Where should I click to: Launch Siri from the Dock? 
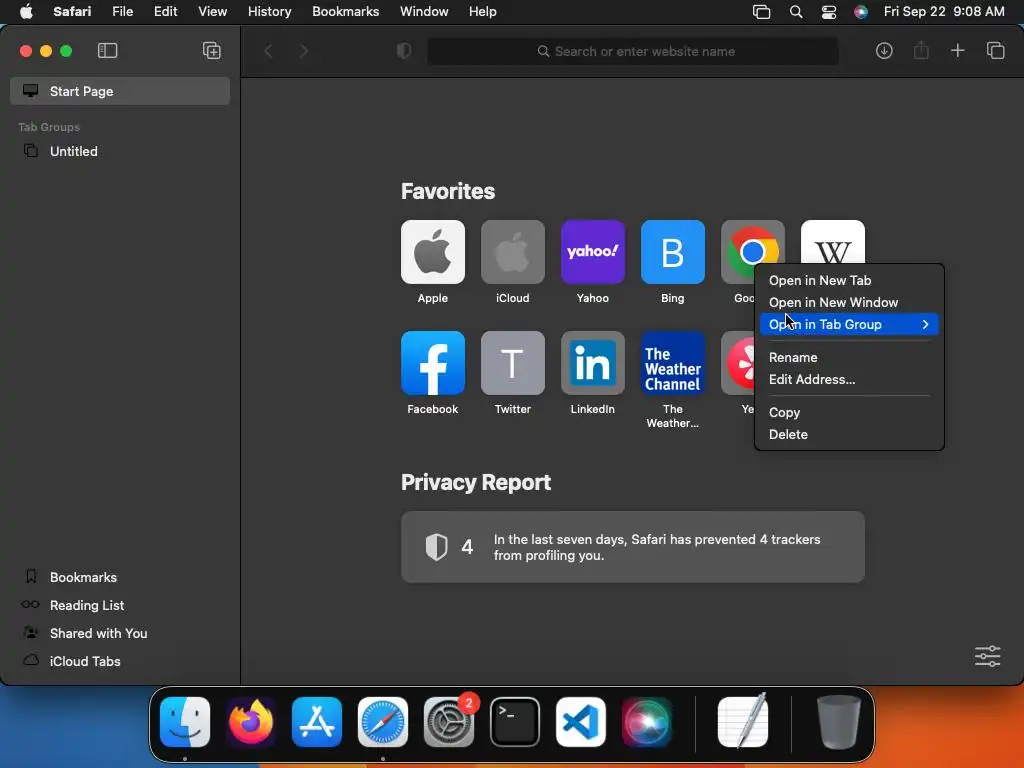pyautogui.click(x=647, y=722)
